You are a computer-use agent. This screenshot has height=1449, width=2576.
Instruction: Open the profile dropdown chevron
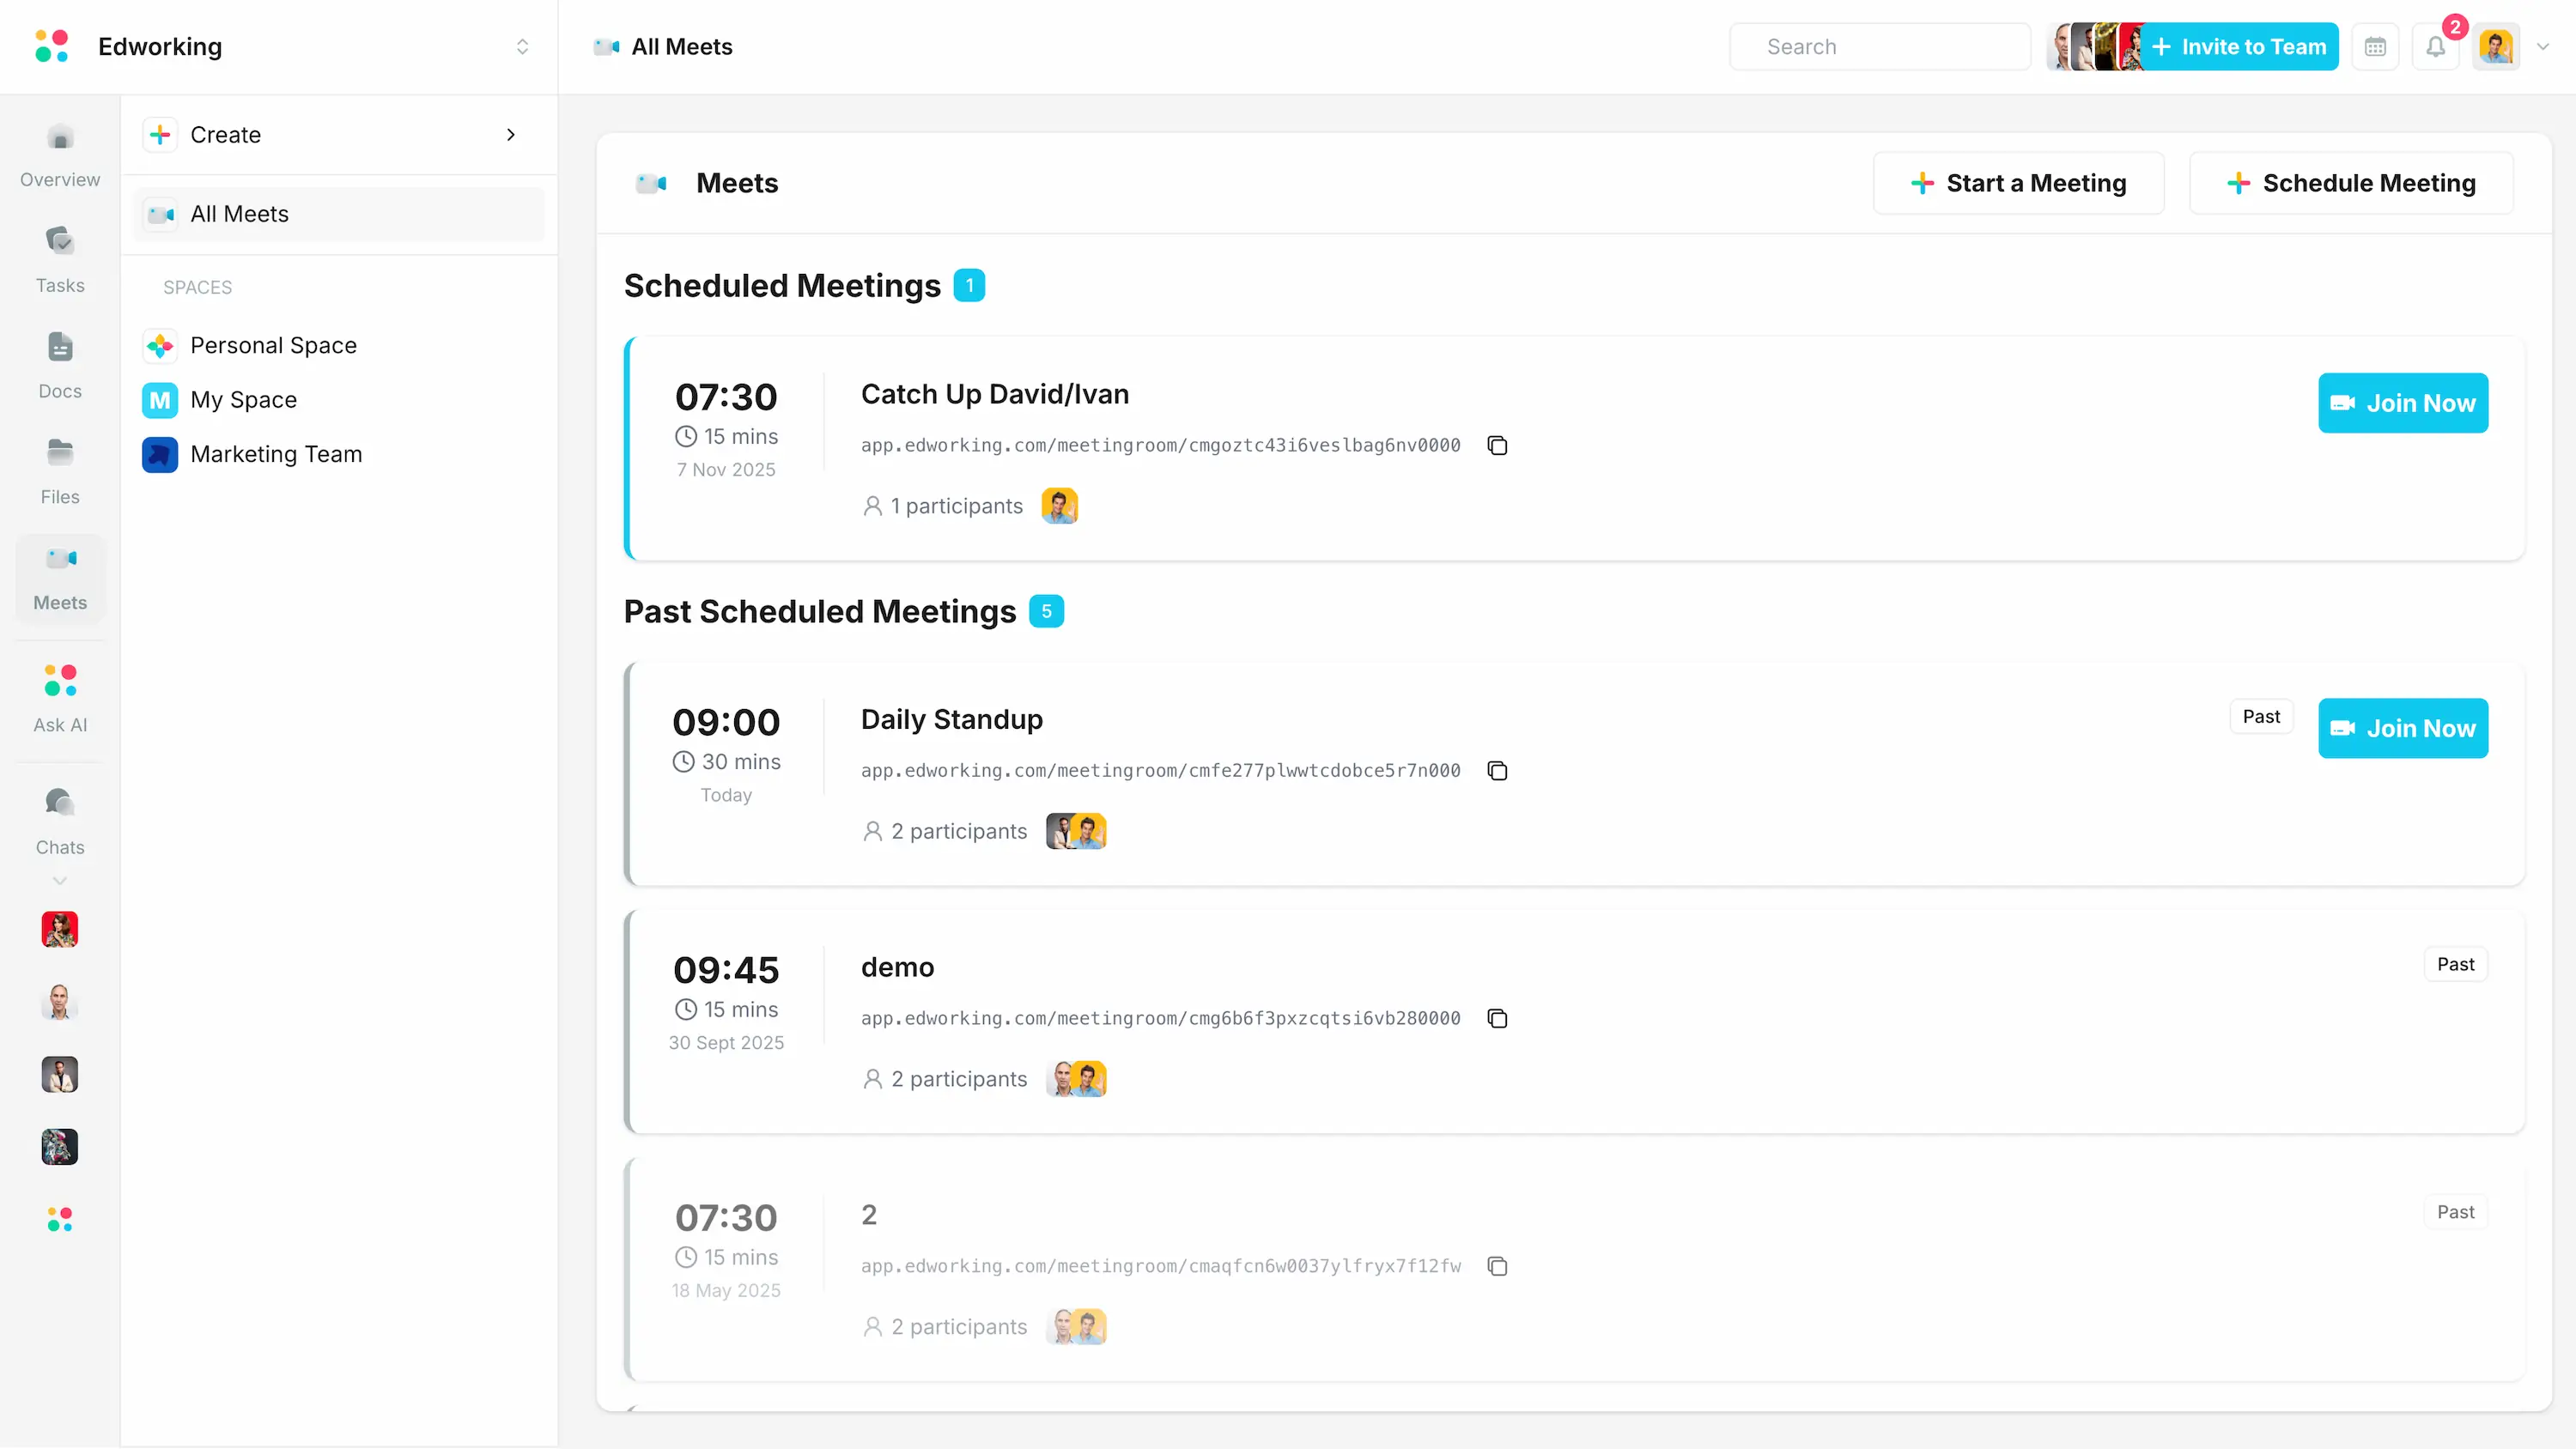coord(2543,47)
